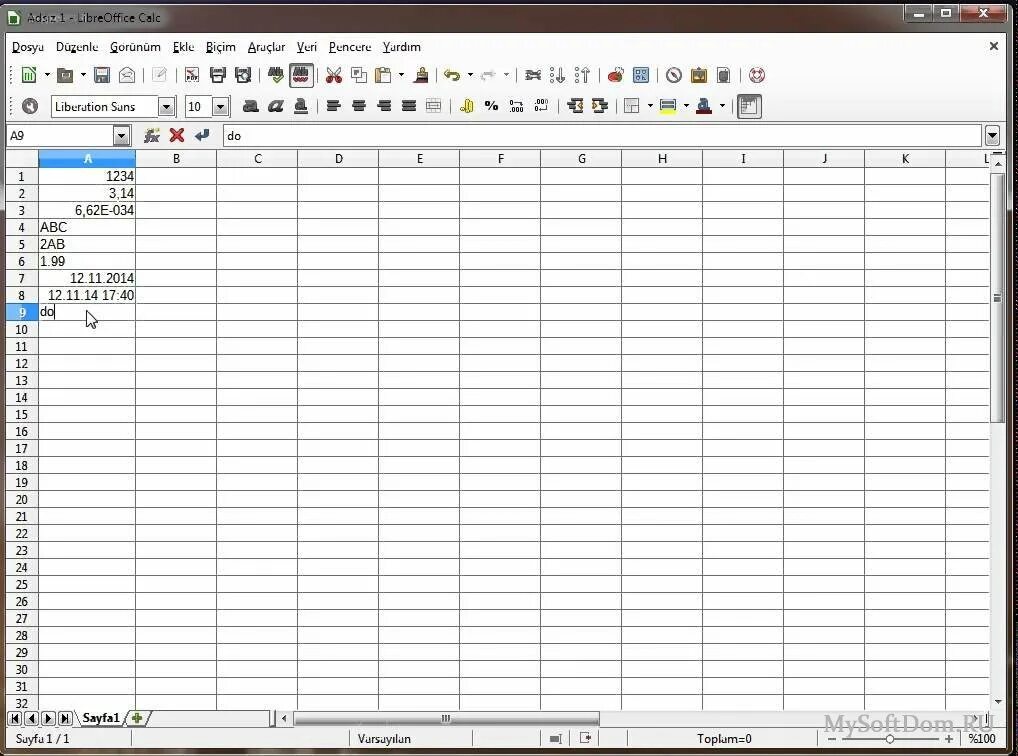The height and width of the screenshot is (756, 1018).
Task: Open the font color picker arrow
Action: tap(724, 106)
